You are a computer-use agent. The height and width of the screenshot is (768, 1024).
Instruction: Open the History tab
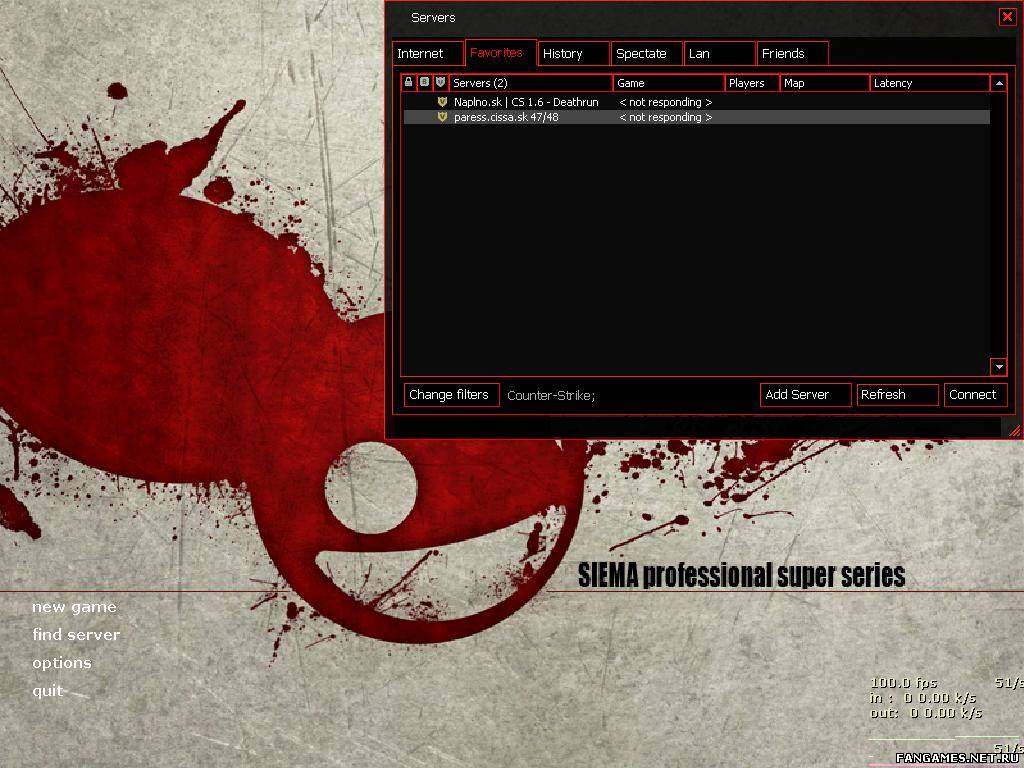pyautogui.click(x=574, y=54)
